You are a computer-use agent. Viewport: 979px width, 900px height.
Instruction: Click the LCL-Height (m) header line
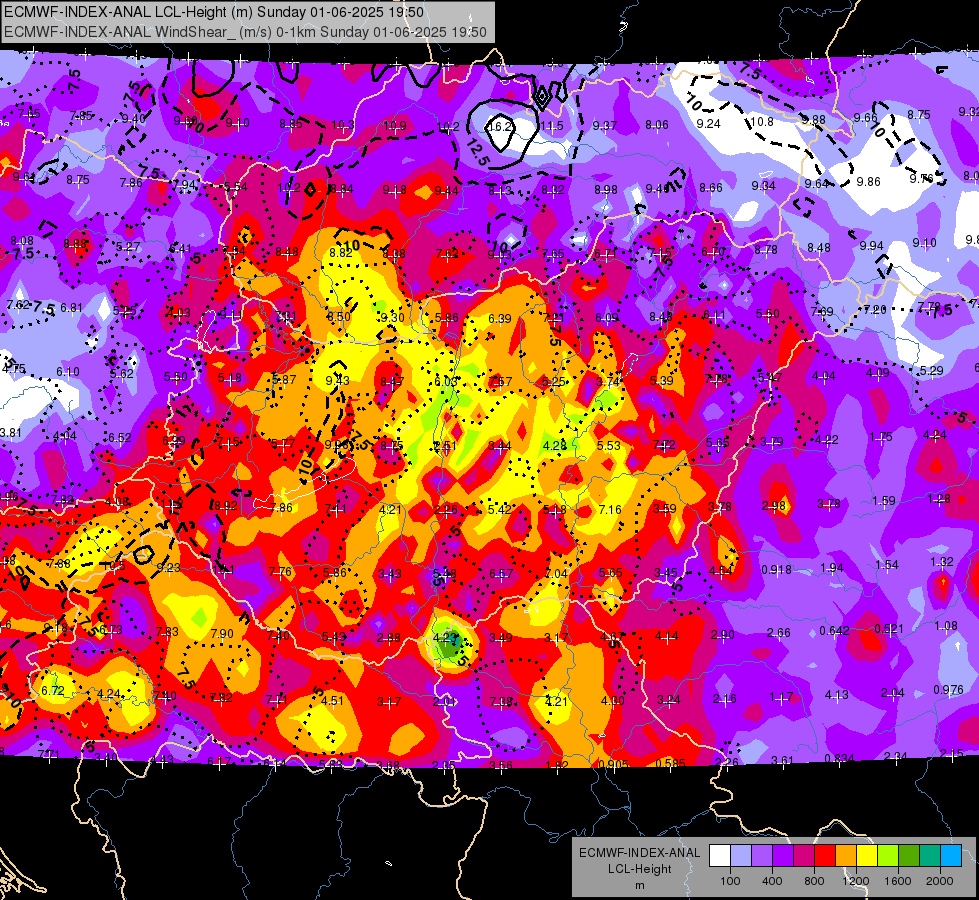tap(214, 12)
